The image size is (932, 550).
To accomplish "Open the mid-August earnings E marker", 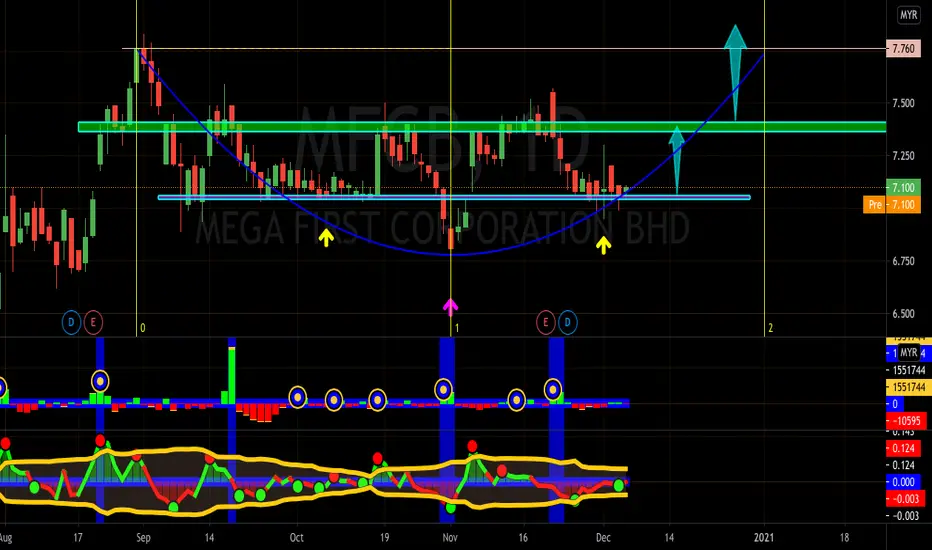I will 93,322.
